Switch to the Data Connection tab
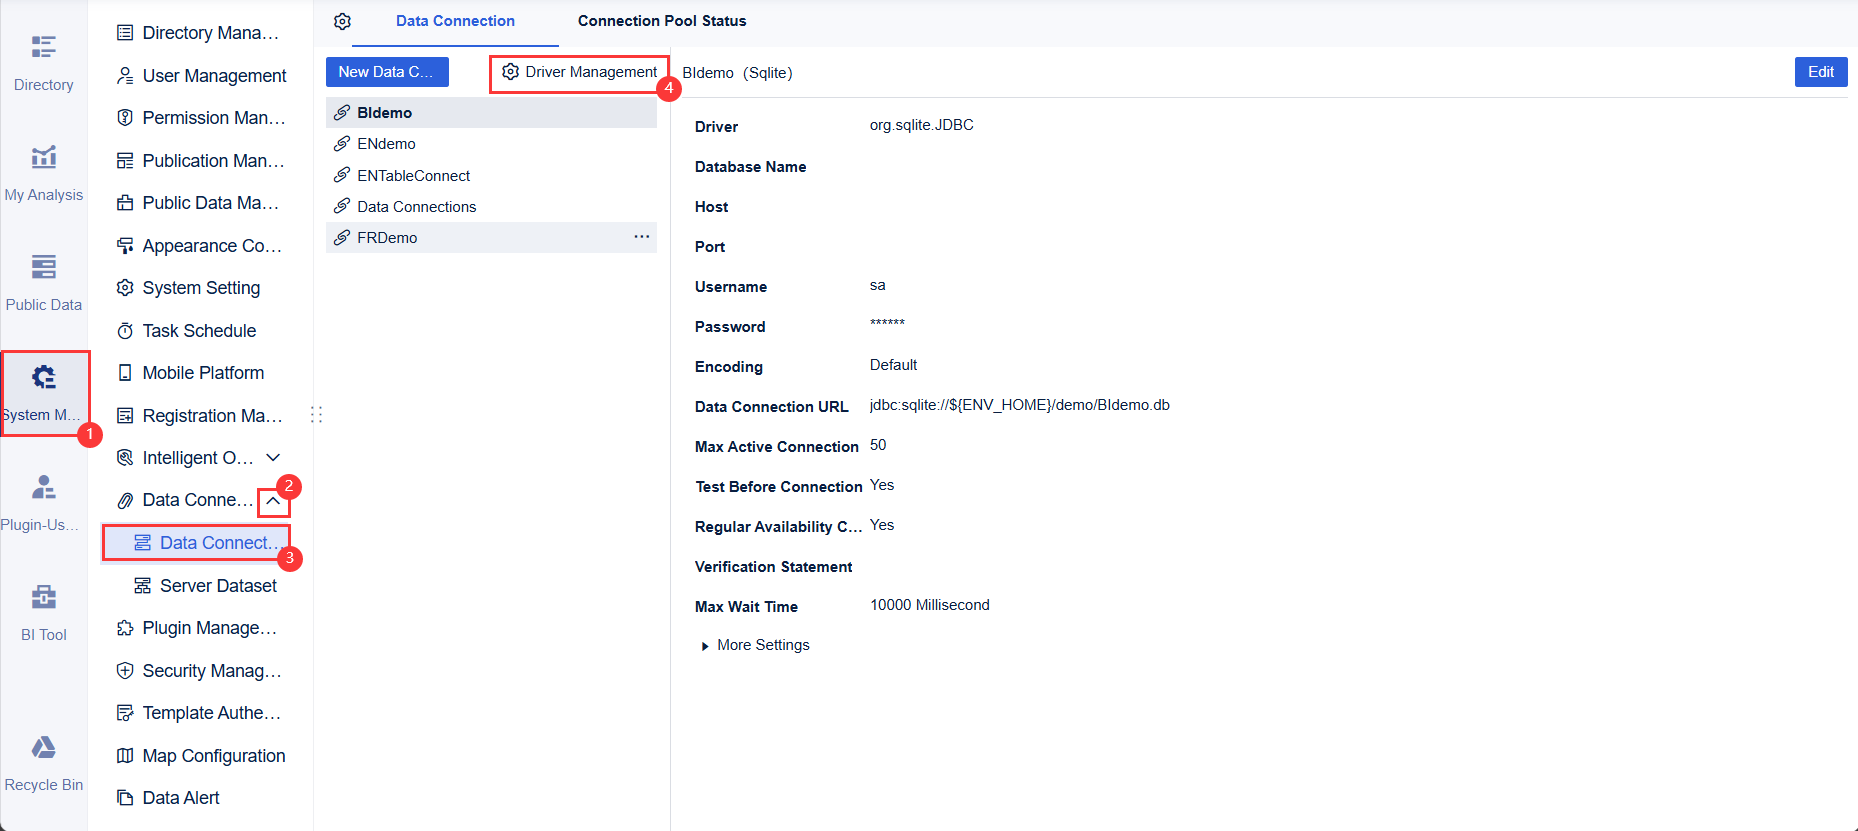1858x831 pixels. (x=455, y=21)
